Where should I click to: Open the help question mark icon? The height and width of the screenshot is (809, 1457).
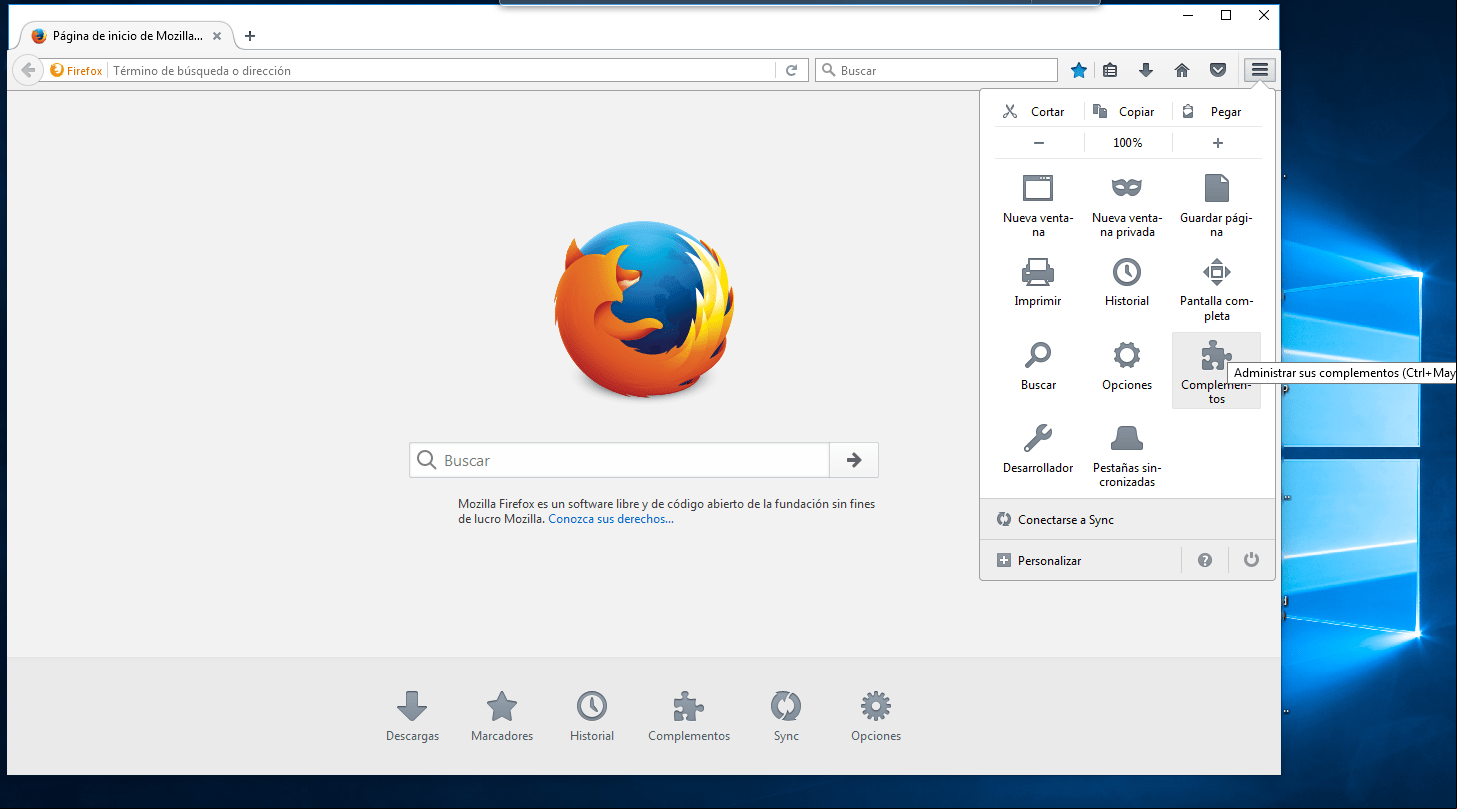click(x=1205, y=560)
